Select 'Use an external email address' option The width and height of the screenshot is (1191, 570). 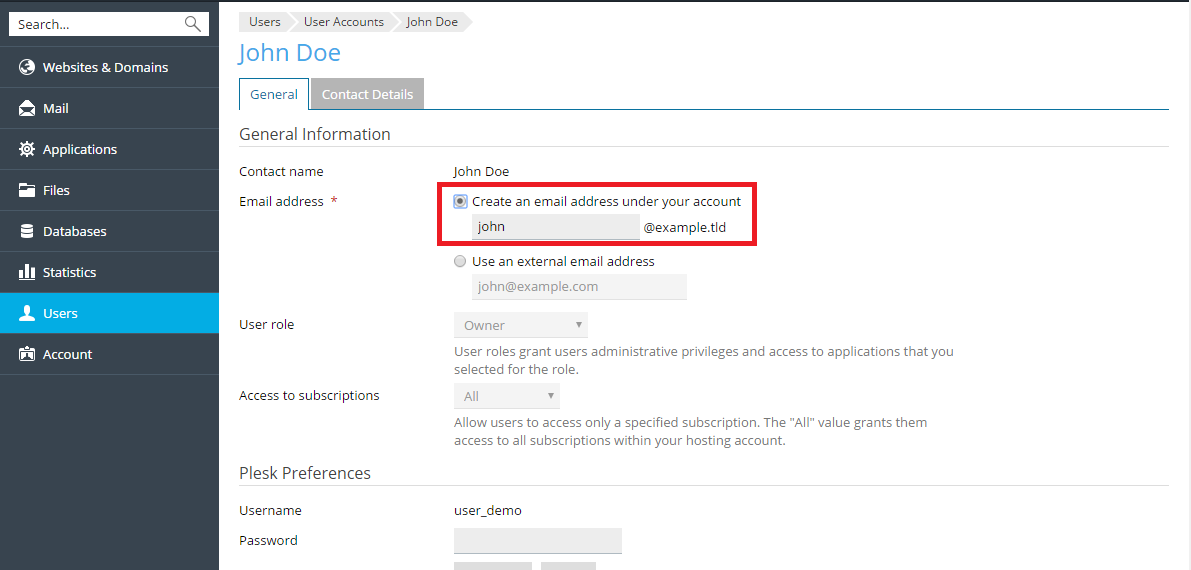(x=460, y=261)
